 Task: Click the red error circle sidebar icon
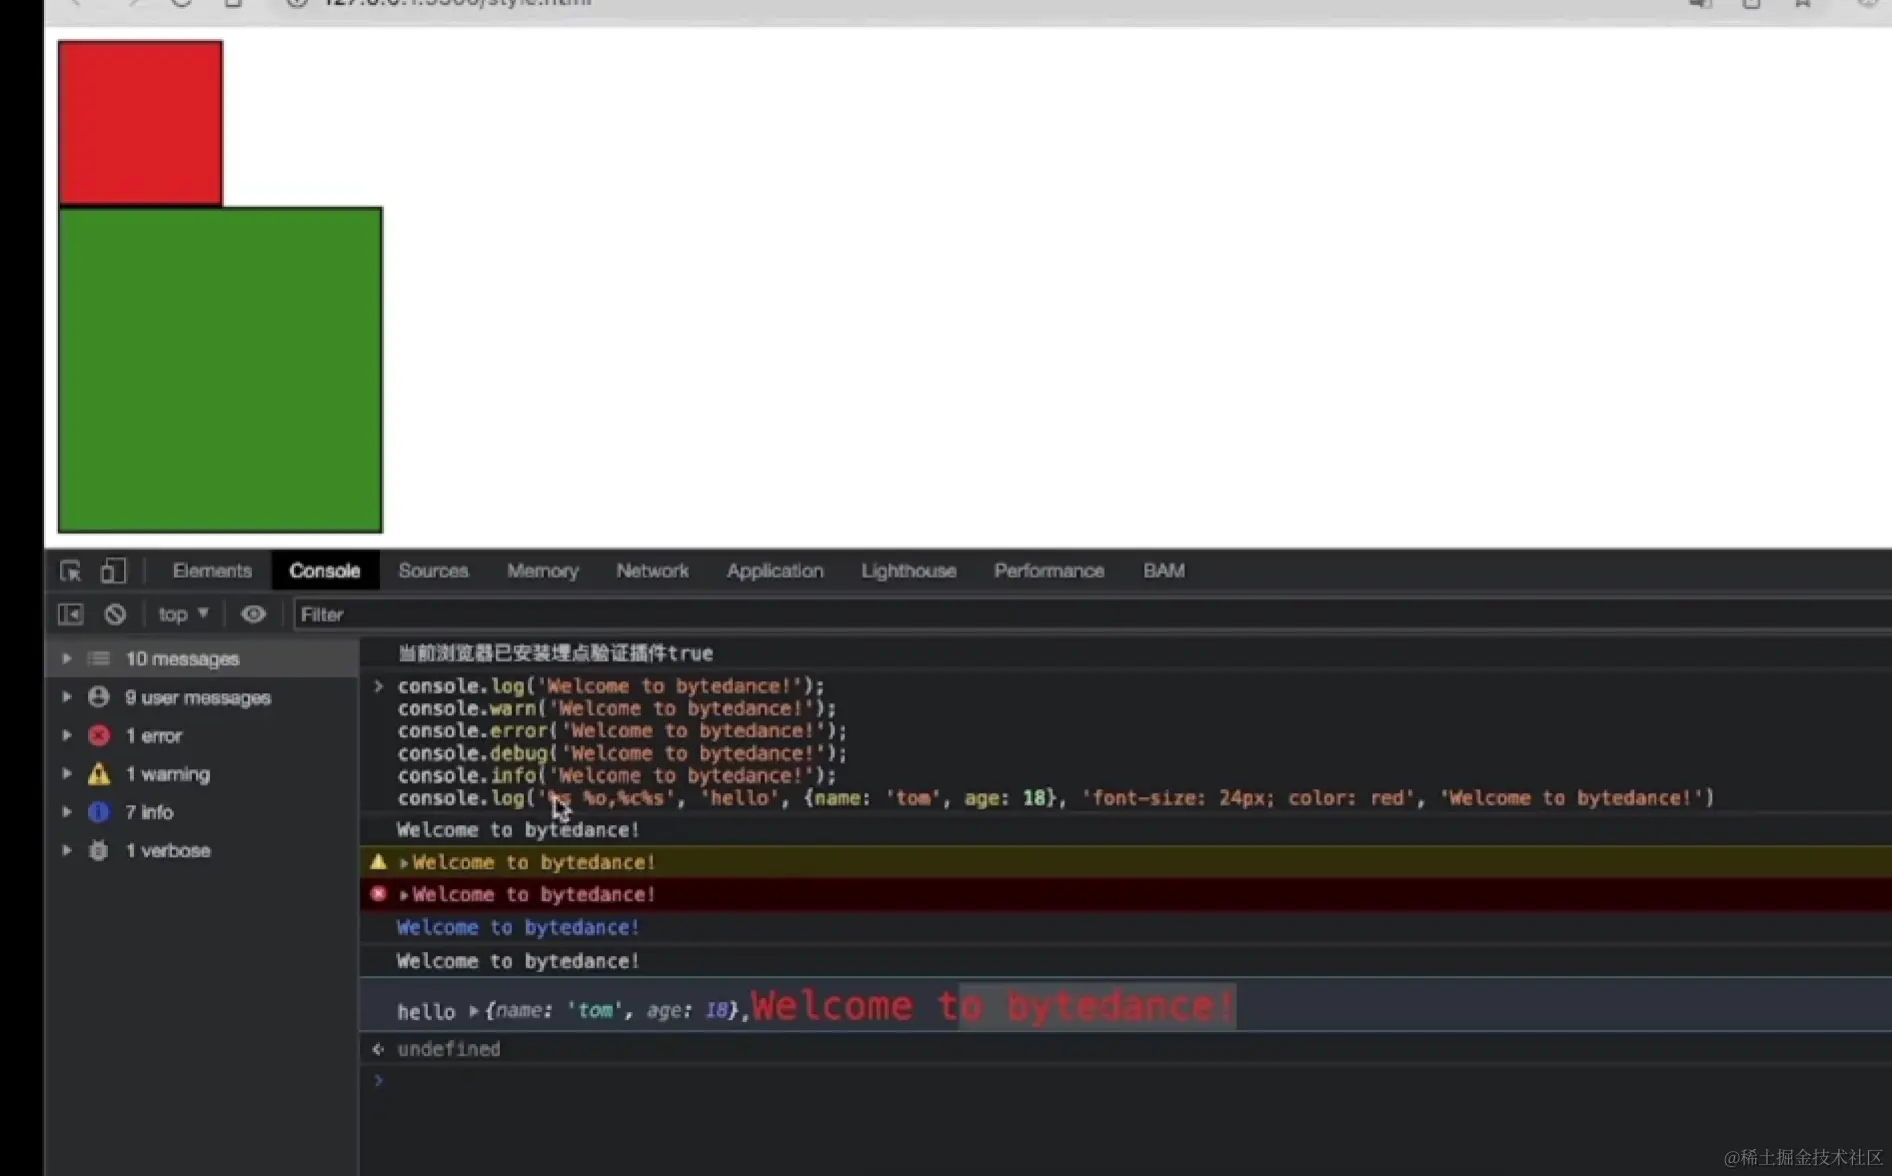pos(99,735)
